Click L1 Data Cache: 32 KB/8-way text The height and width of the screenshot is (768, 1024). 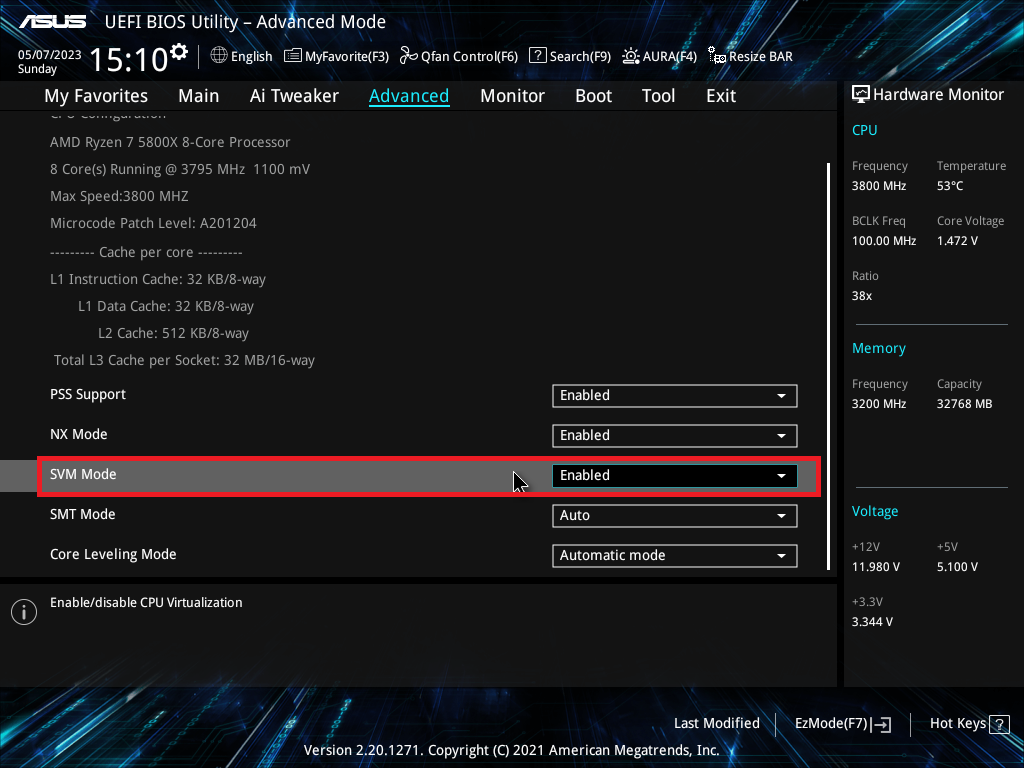(x=166, y=306)
